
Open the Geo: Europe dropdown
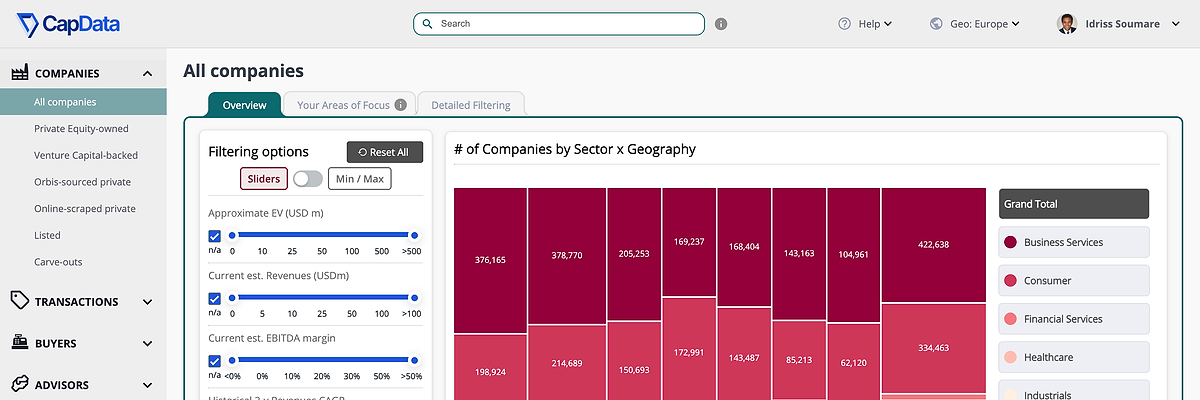(x=975, y=23)
